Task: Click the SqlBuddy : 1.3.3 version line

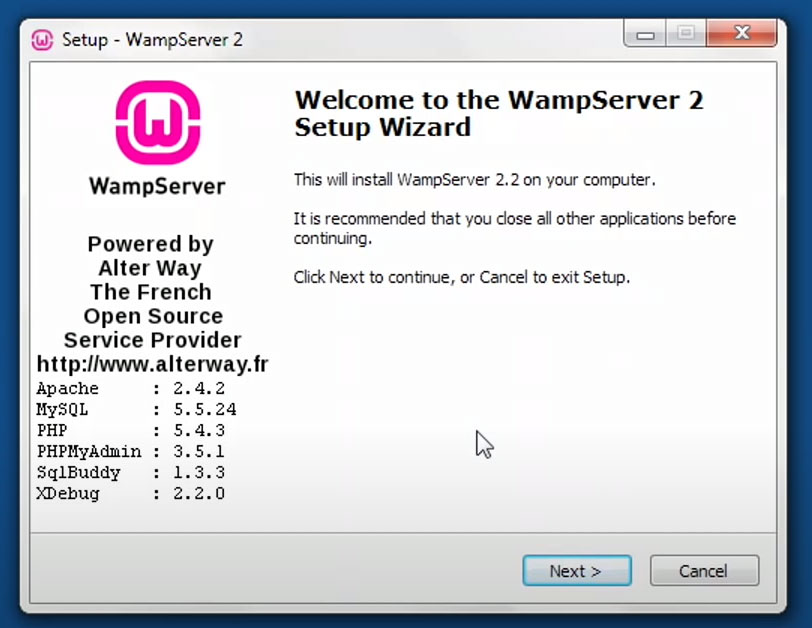Action: pos(130,472)
